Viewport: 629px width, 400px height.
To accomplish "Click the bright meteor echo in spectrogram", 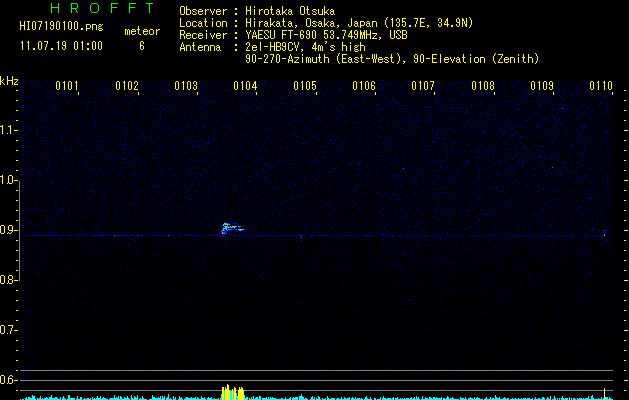I will (x=232, y=229).
